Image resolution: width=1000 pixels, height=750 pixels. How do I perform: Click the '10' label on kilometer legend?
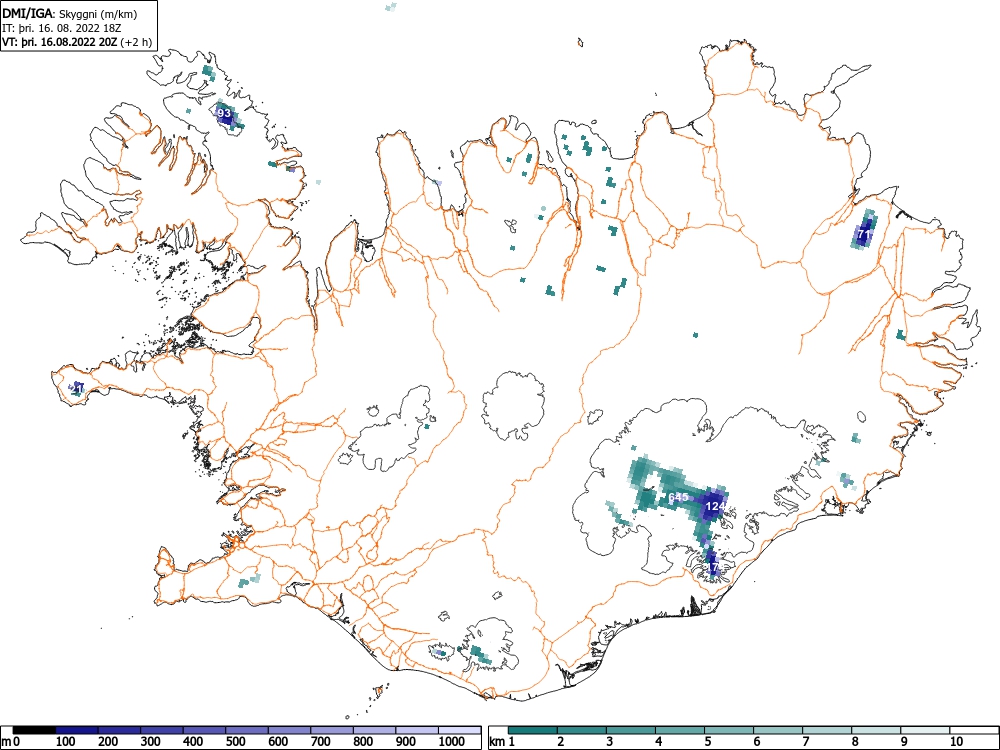click(955, 741)
